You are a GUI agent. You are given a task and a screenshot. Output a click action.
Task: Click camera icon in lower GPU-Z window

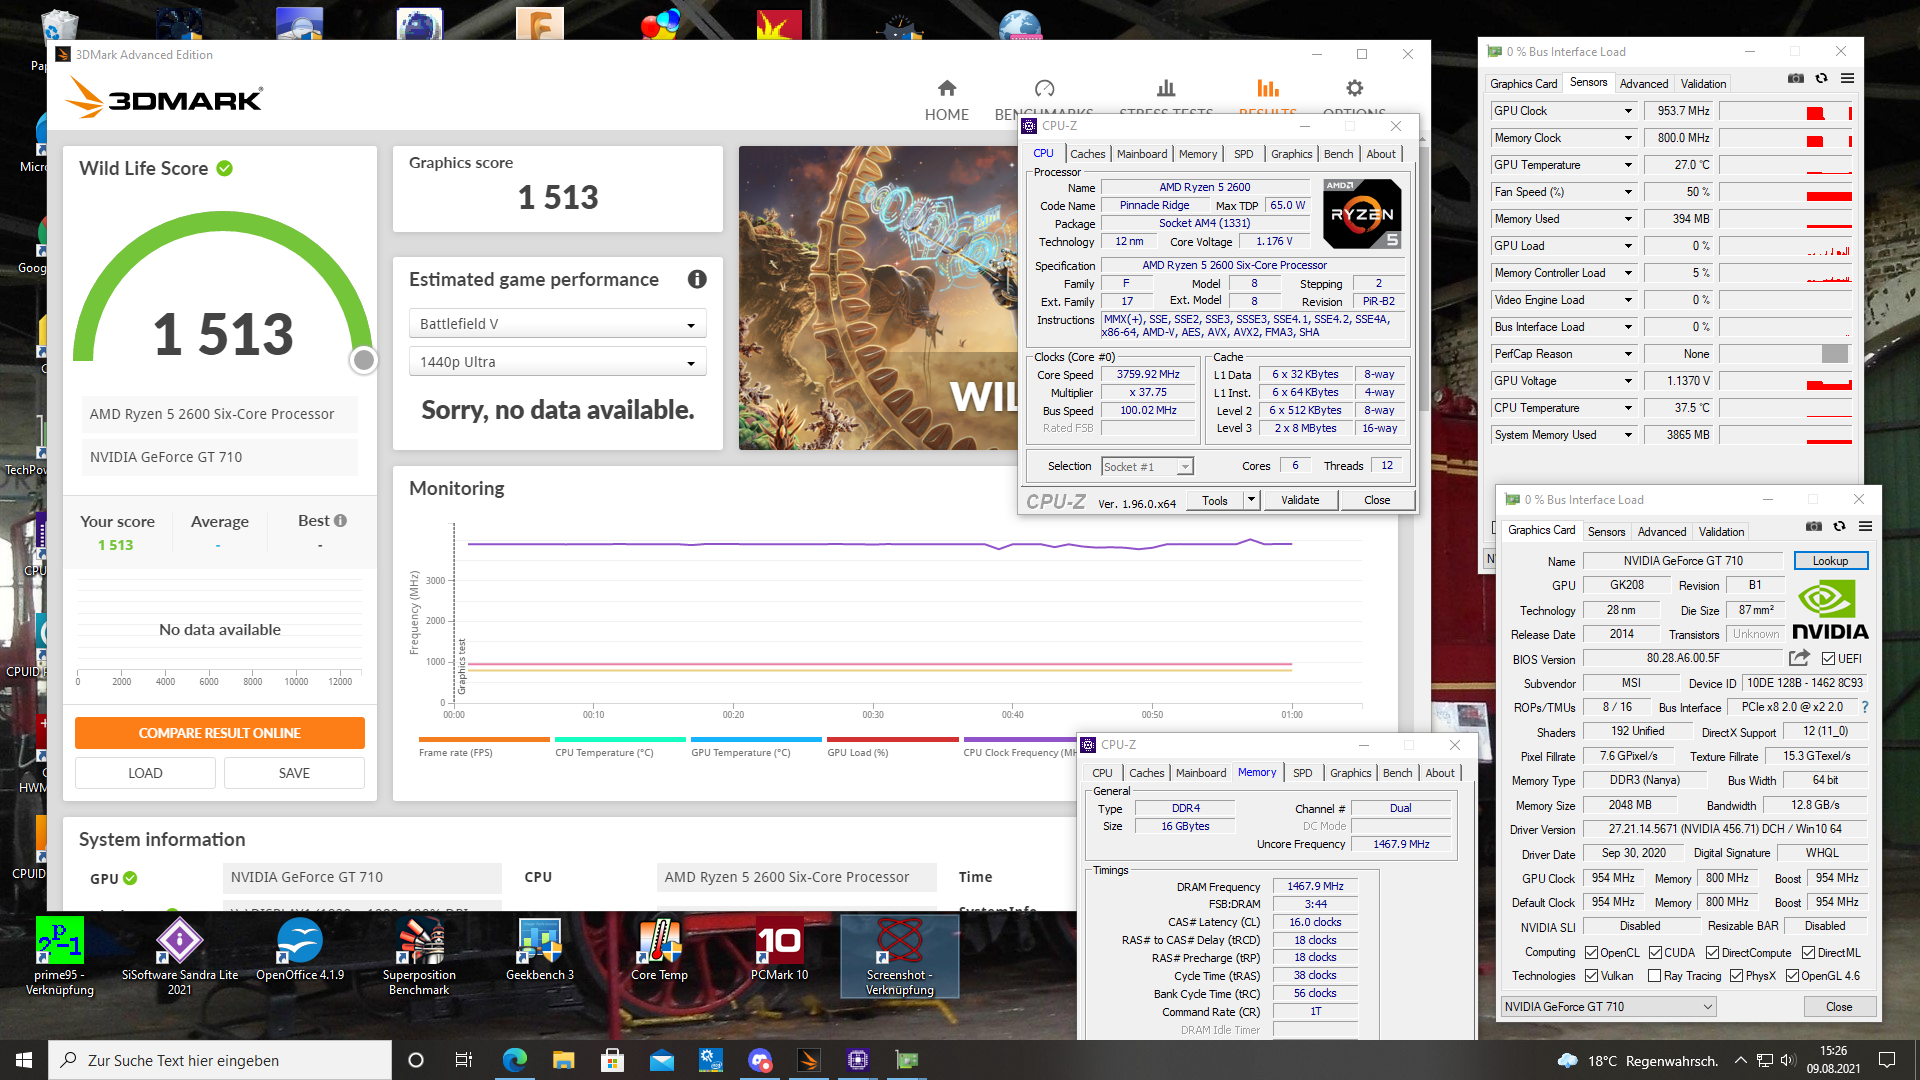click(1814, 526)
